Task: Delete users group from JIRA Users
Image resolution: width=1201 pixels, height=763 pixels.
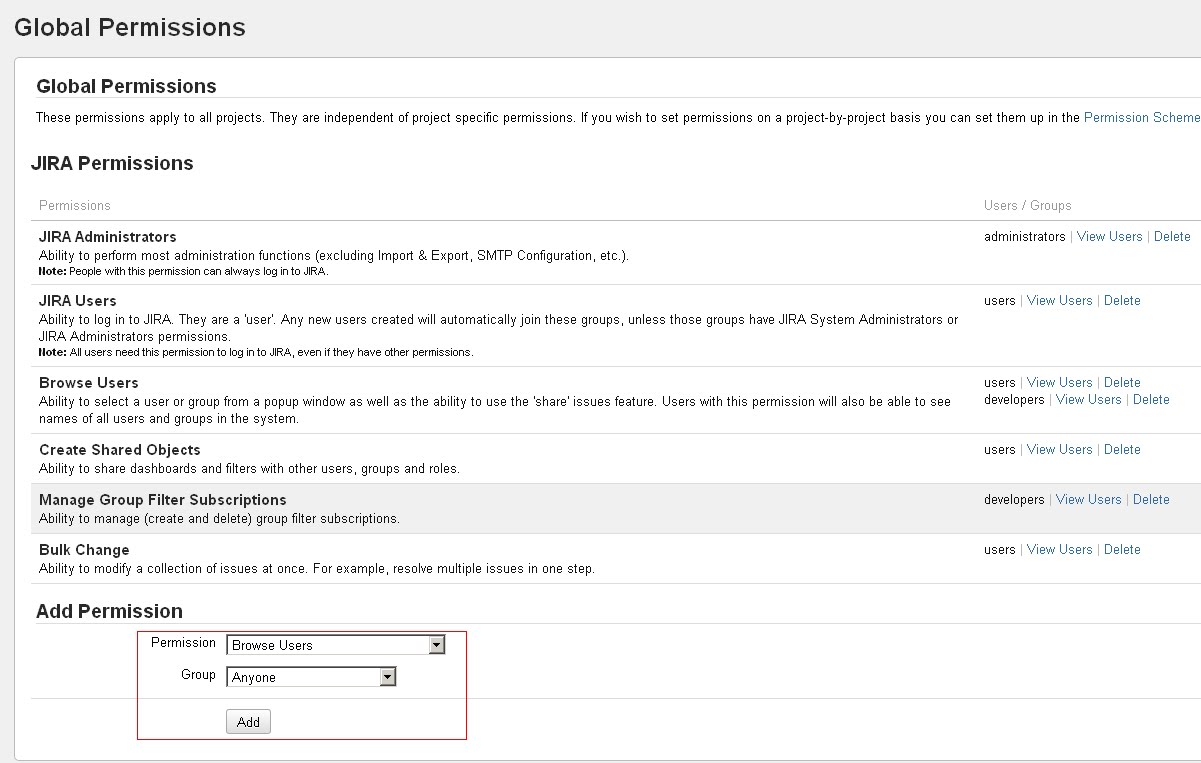Action: [1122, 301]
